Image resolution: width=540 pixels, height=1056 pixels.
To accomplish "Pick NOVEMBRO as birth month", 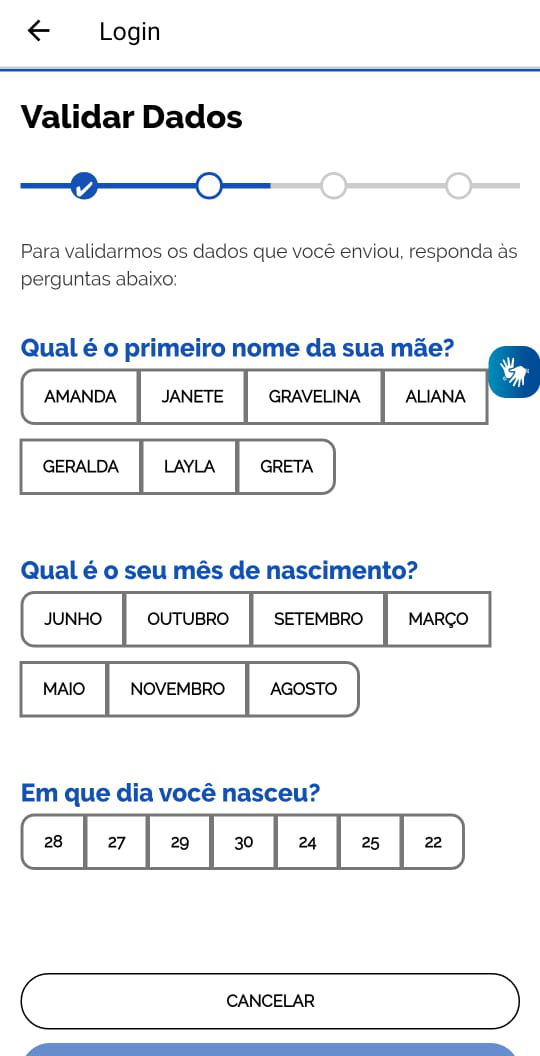I will point(178,689).
